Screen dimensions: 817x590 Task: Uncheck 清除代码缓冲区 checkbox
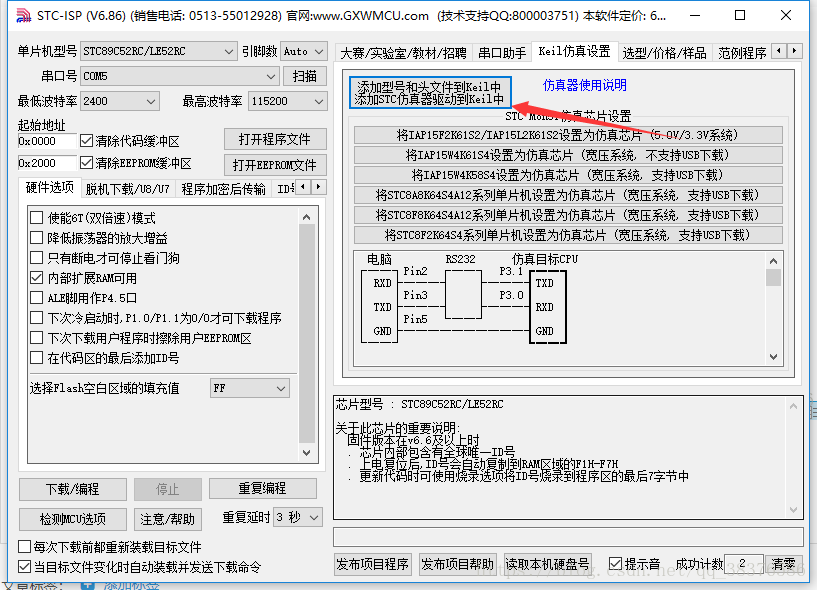[x=86, y=141]
